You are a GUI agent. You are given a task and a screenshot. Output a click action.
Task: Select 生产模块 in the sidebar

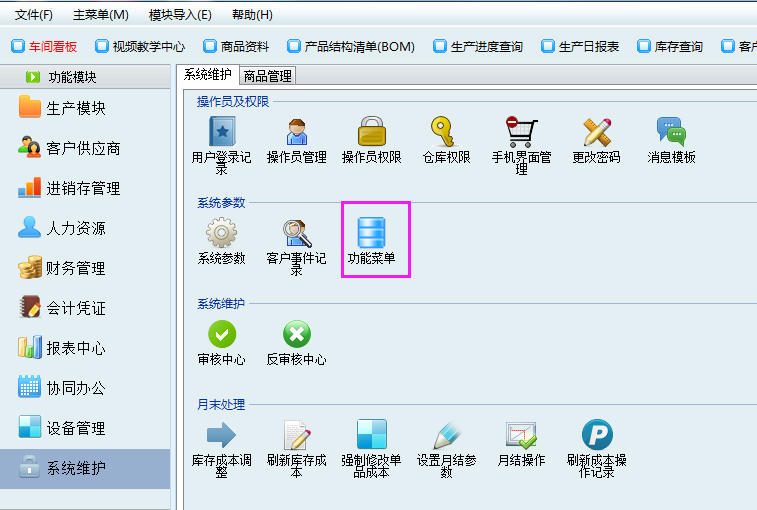75,108
